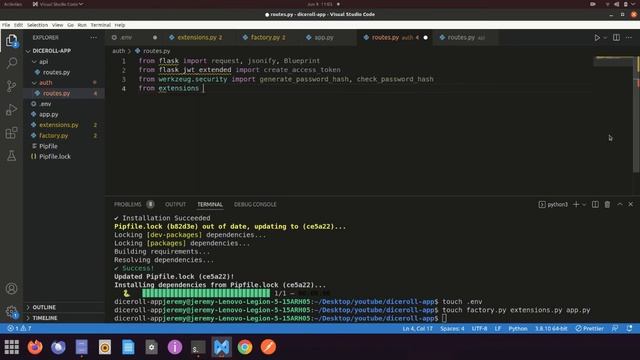This screenshot has width=640, height=360.
Task: Open notifications bell in status bar
Action: point(629,328)
